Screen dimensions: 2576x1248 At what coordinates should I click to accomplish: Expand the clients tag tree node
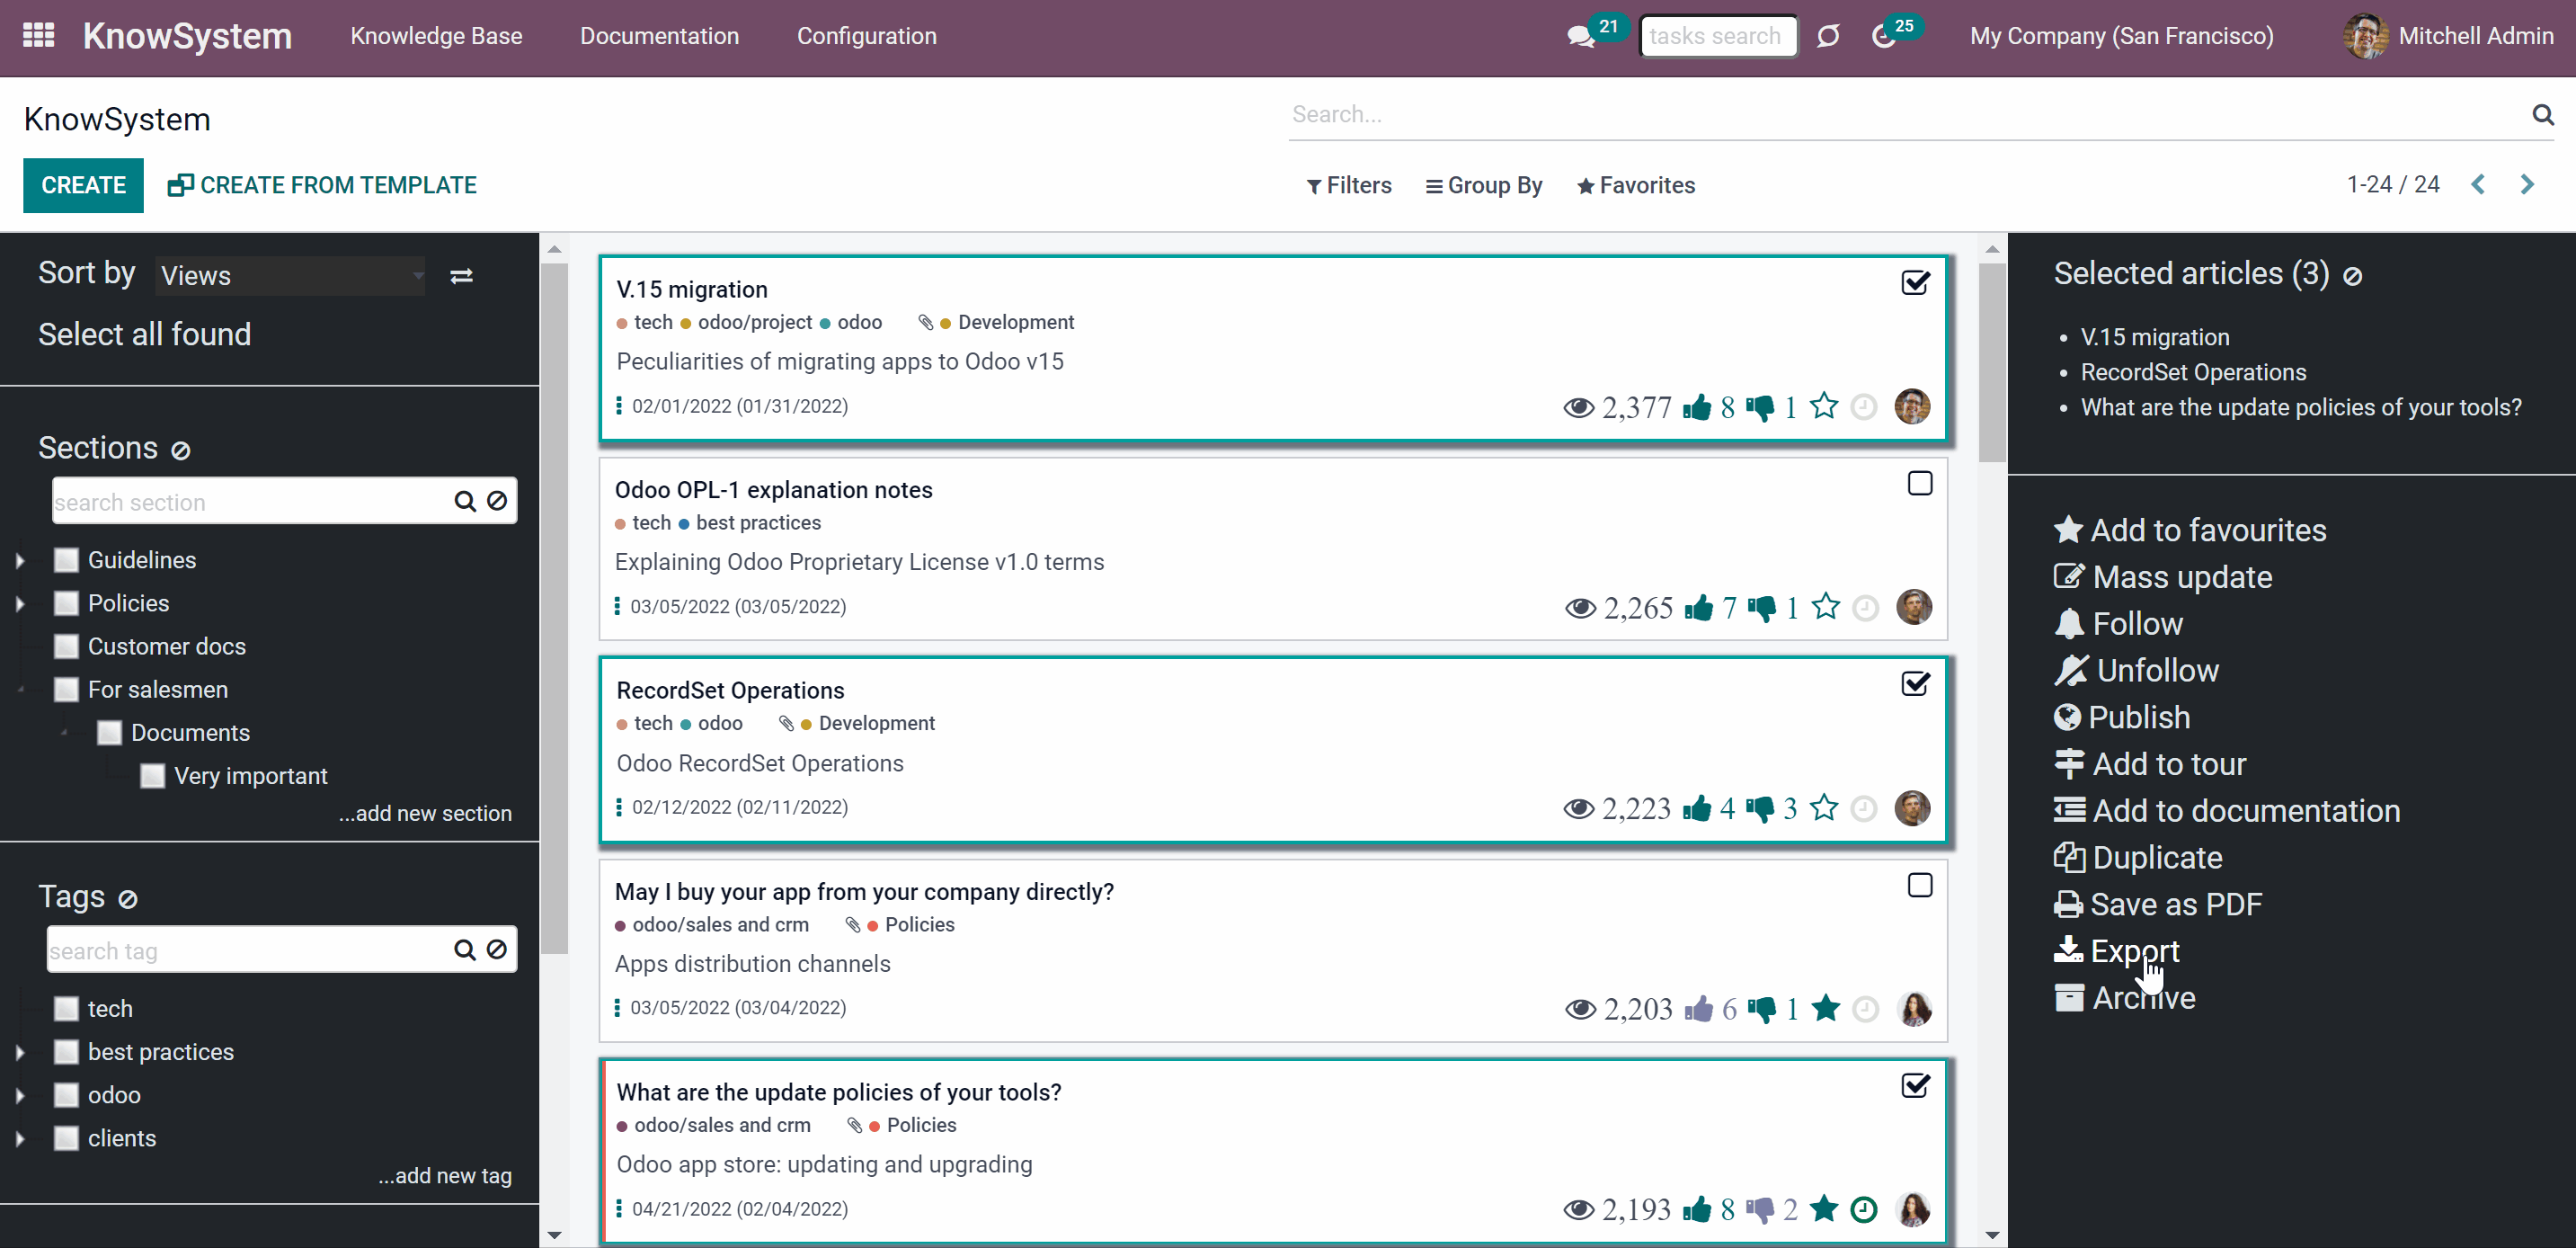point(20,1139)
